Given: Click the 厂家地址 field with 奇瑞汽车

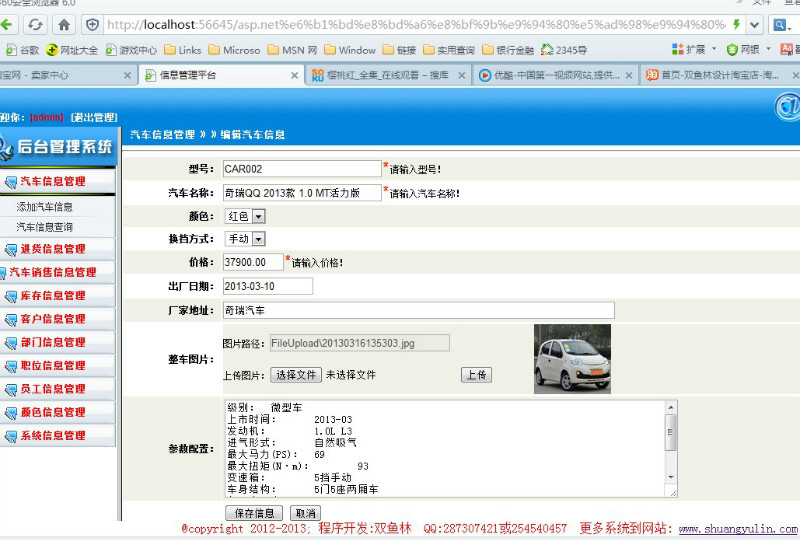Looking at the screenshot, I should (418, 310).
